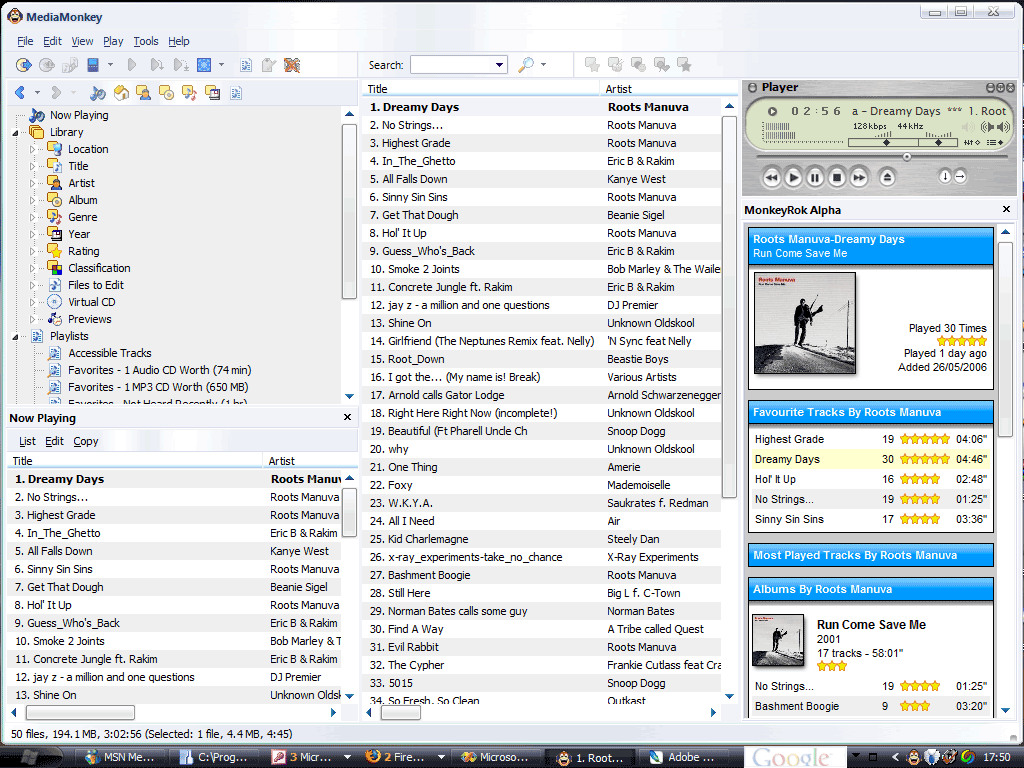Screen dimensions: 1024x768
Task: Toggle the playlist icon in Player display
Action: (996, 142)
